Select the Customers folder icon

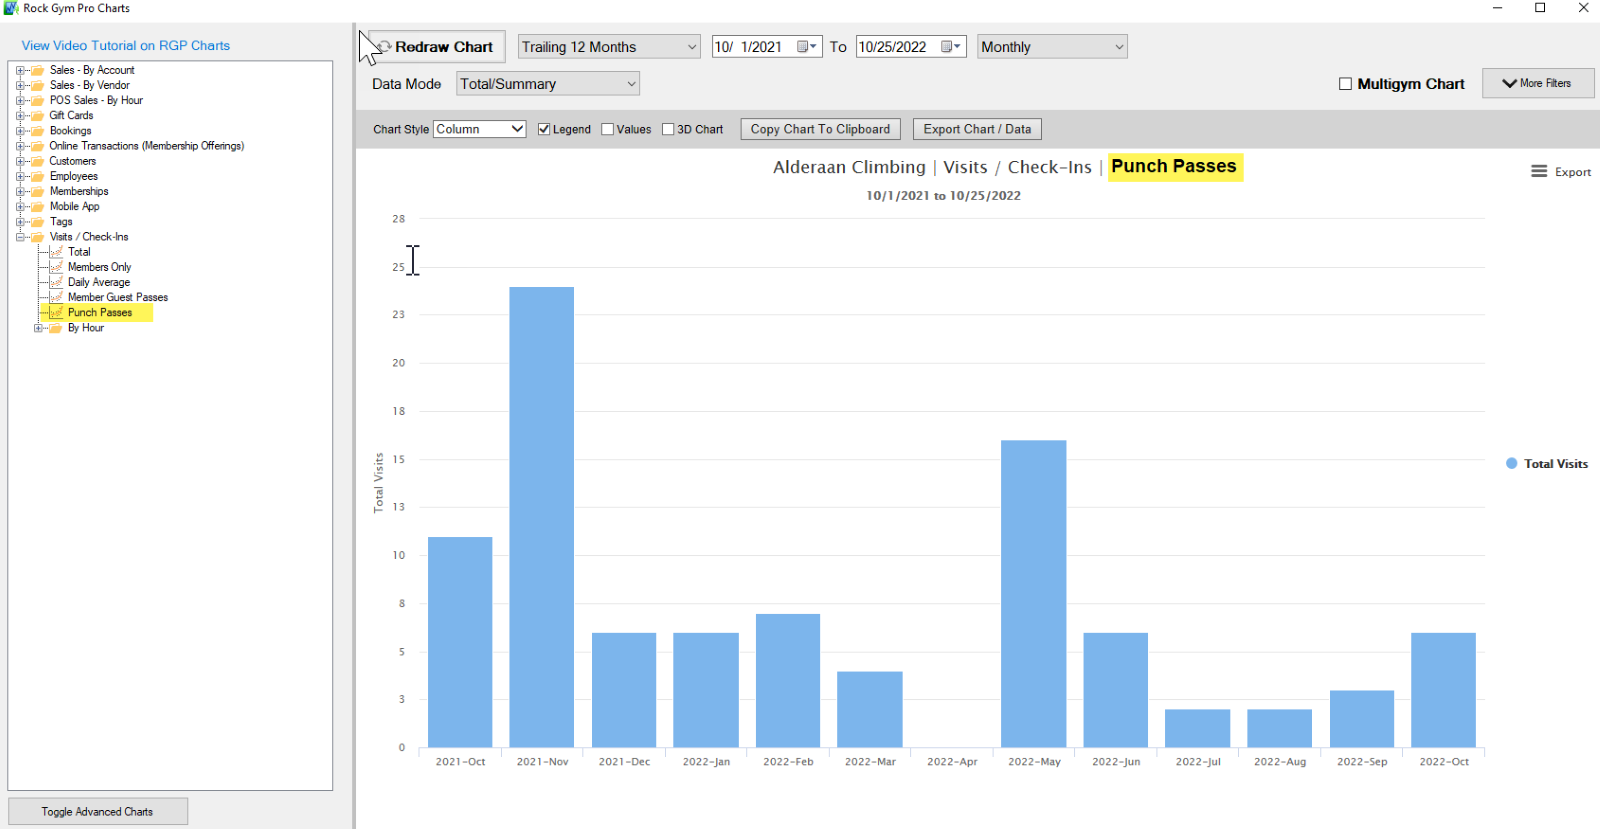coord(38,161)
